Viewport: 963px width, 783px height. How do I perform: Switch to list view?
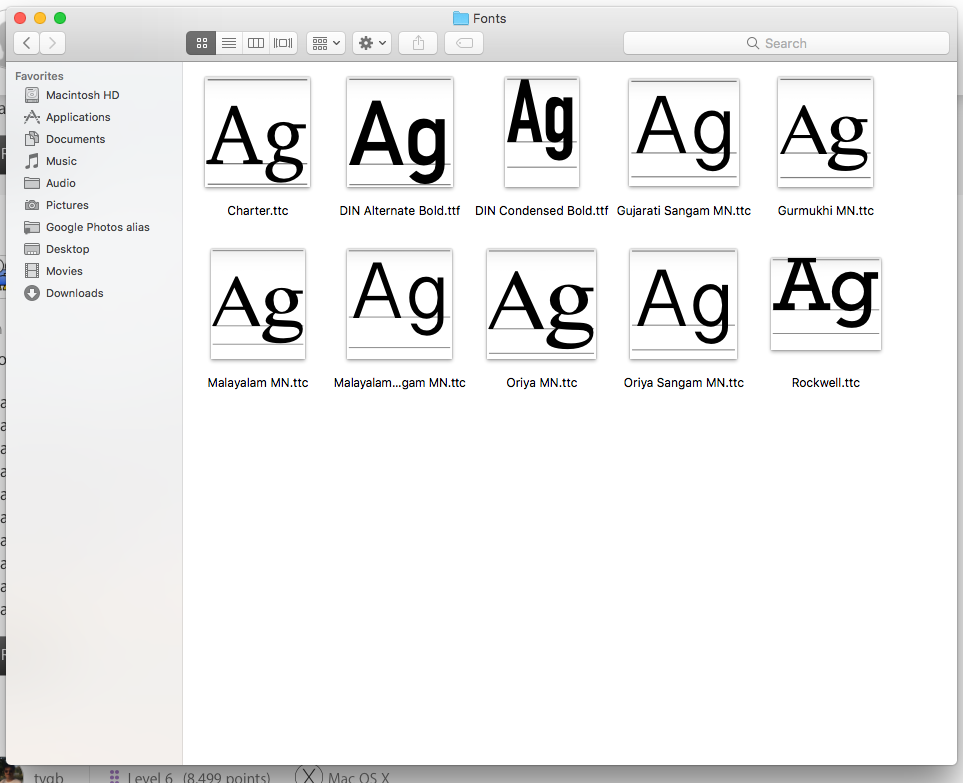[x=229, y=43]
